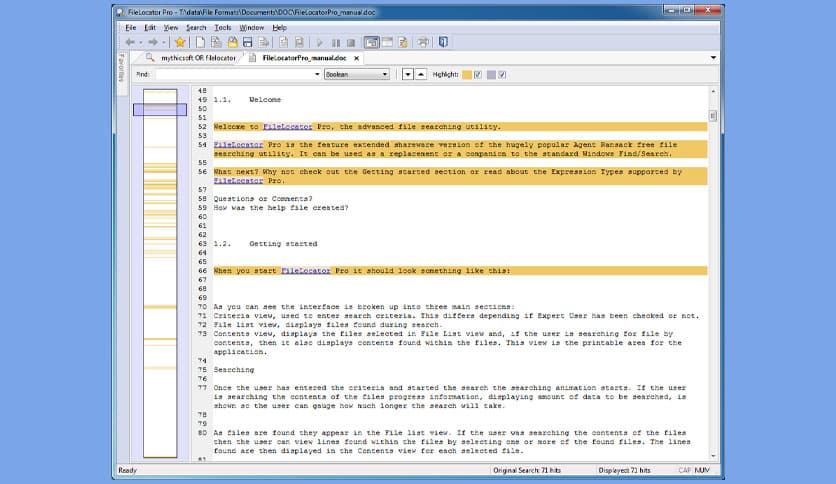Click scrollbar up arrow in contents view

(x=713, y=92)
